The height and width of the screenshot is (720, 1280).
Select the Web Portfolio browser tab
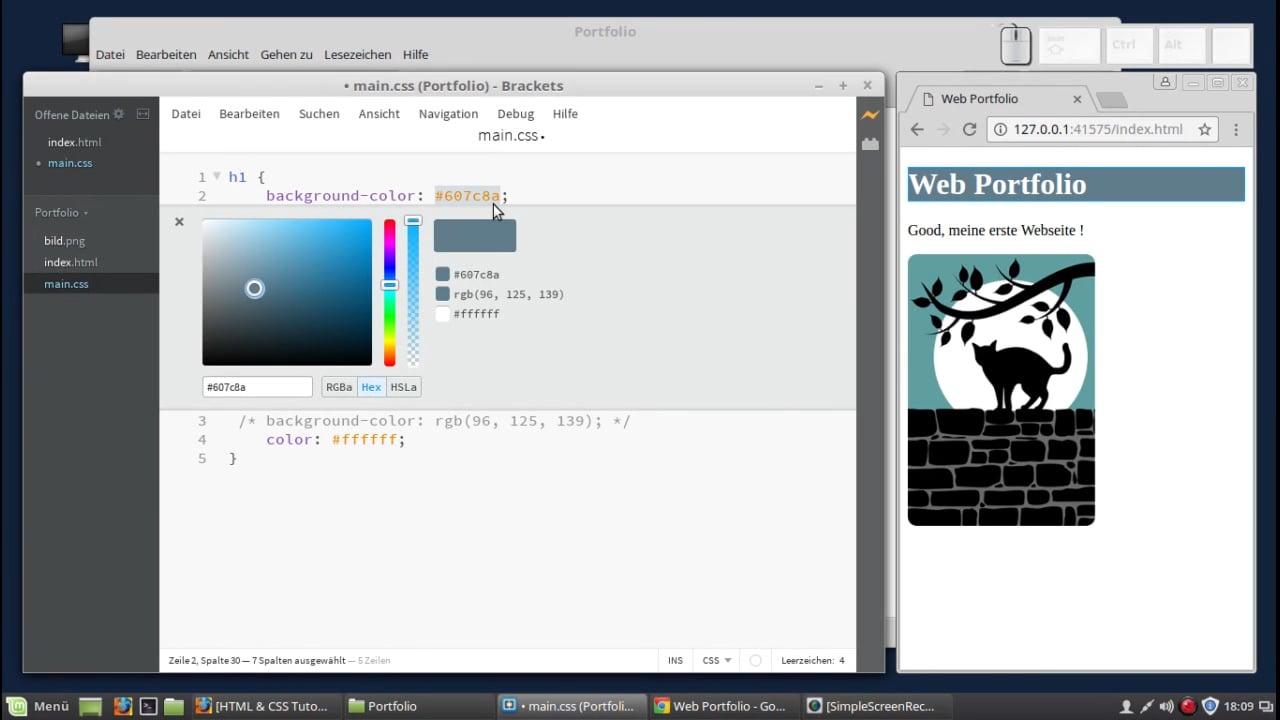coord(998,99)
